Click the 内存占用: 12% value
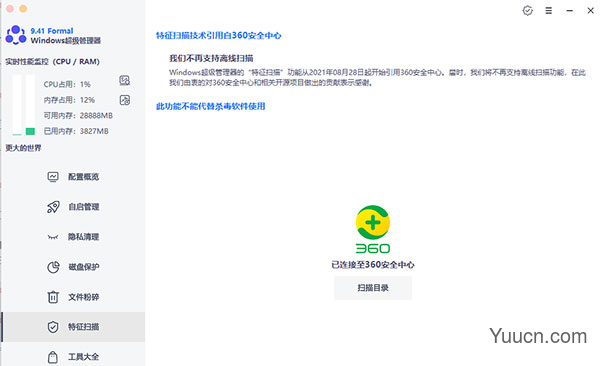The height and width of the screenshot is (366, 600). (69, 100)
